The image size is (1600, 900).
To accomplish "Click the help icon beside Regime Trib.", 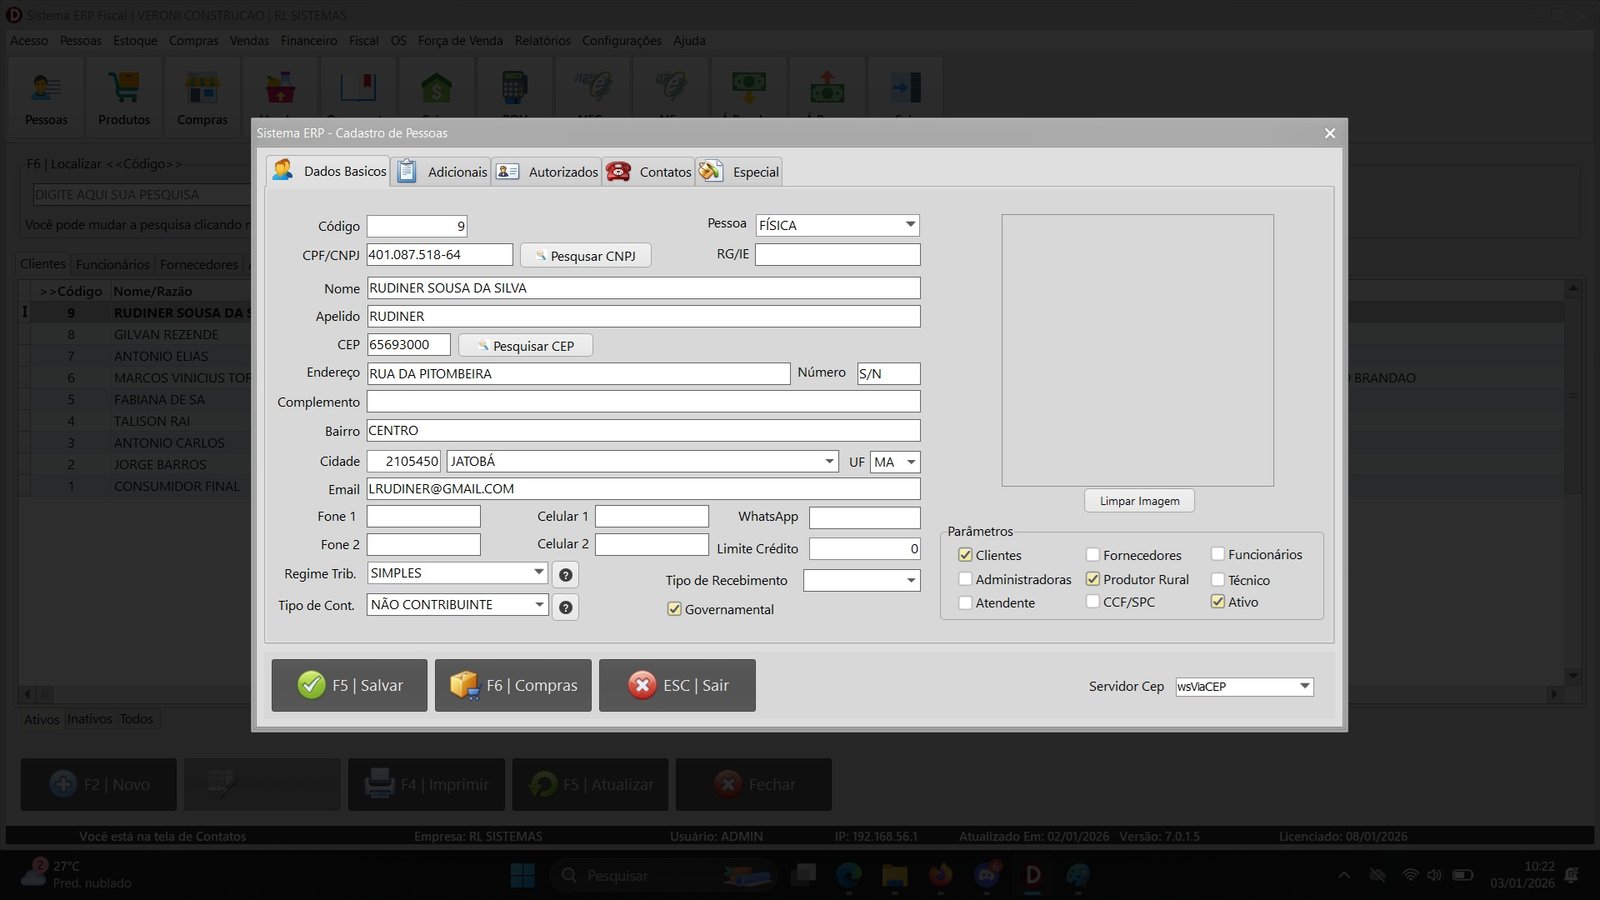I will (566, 575).
